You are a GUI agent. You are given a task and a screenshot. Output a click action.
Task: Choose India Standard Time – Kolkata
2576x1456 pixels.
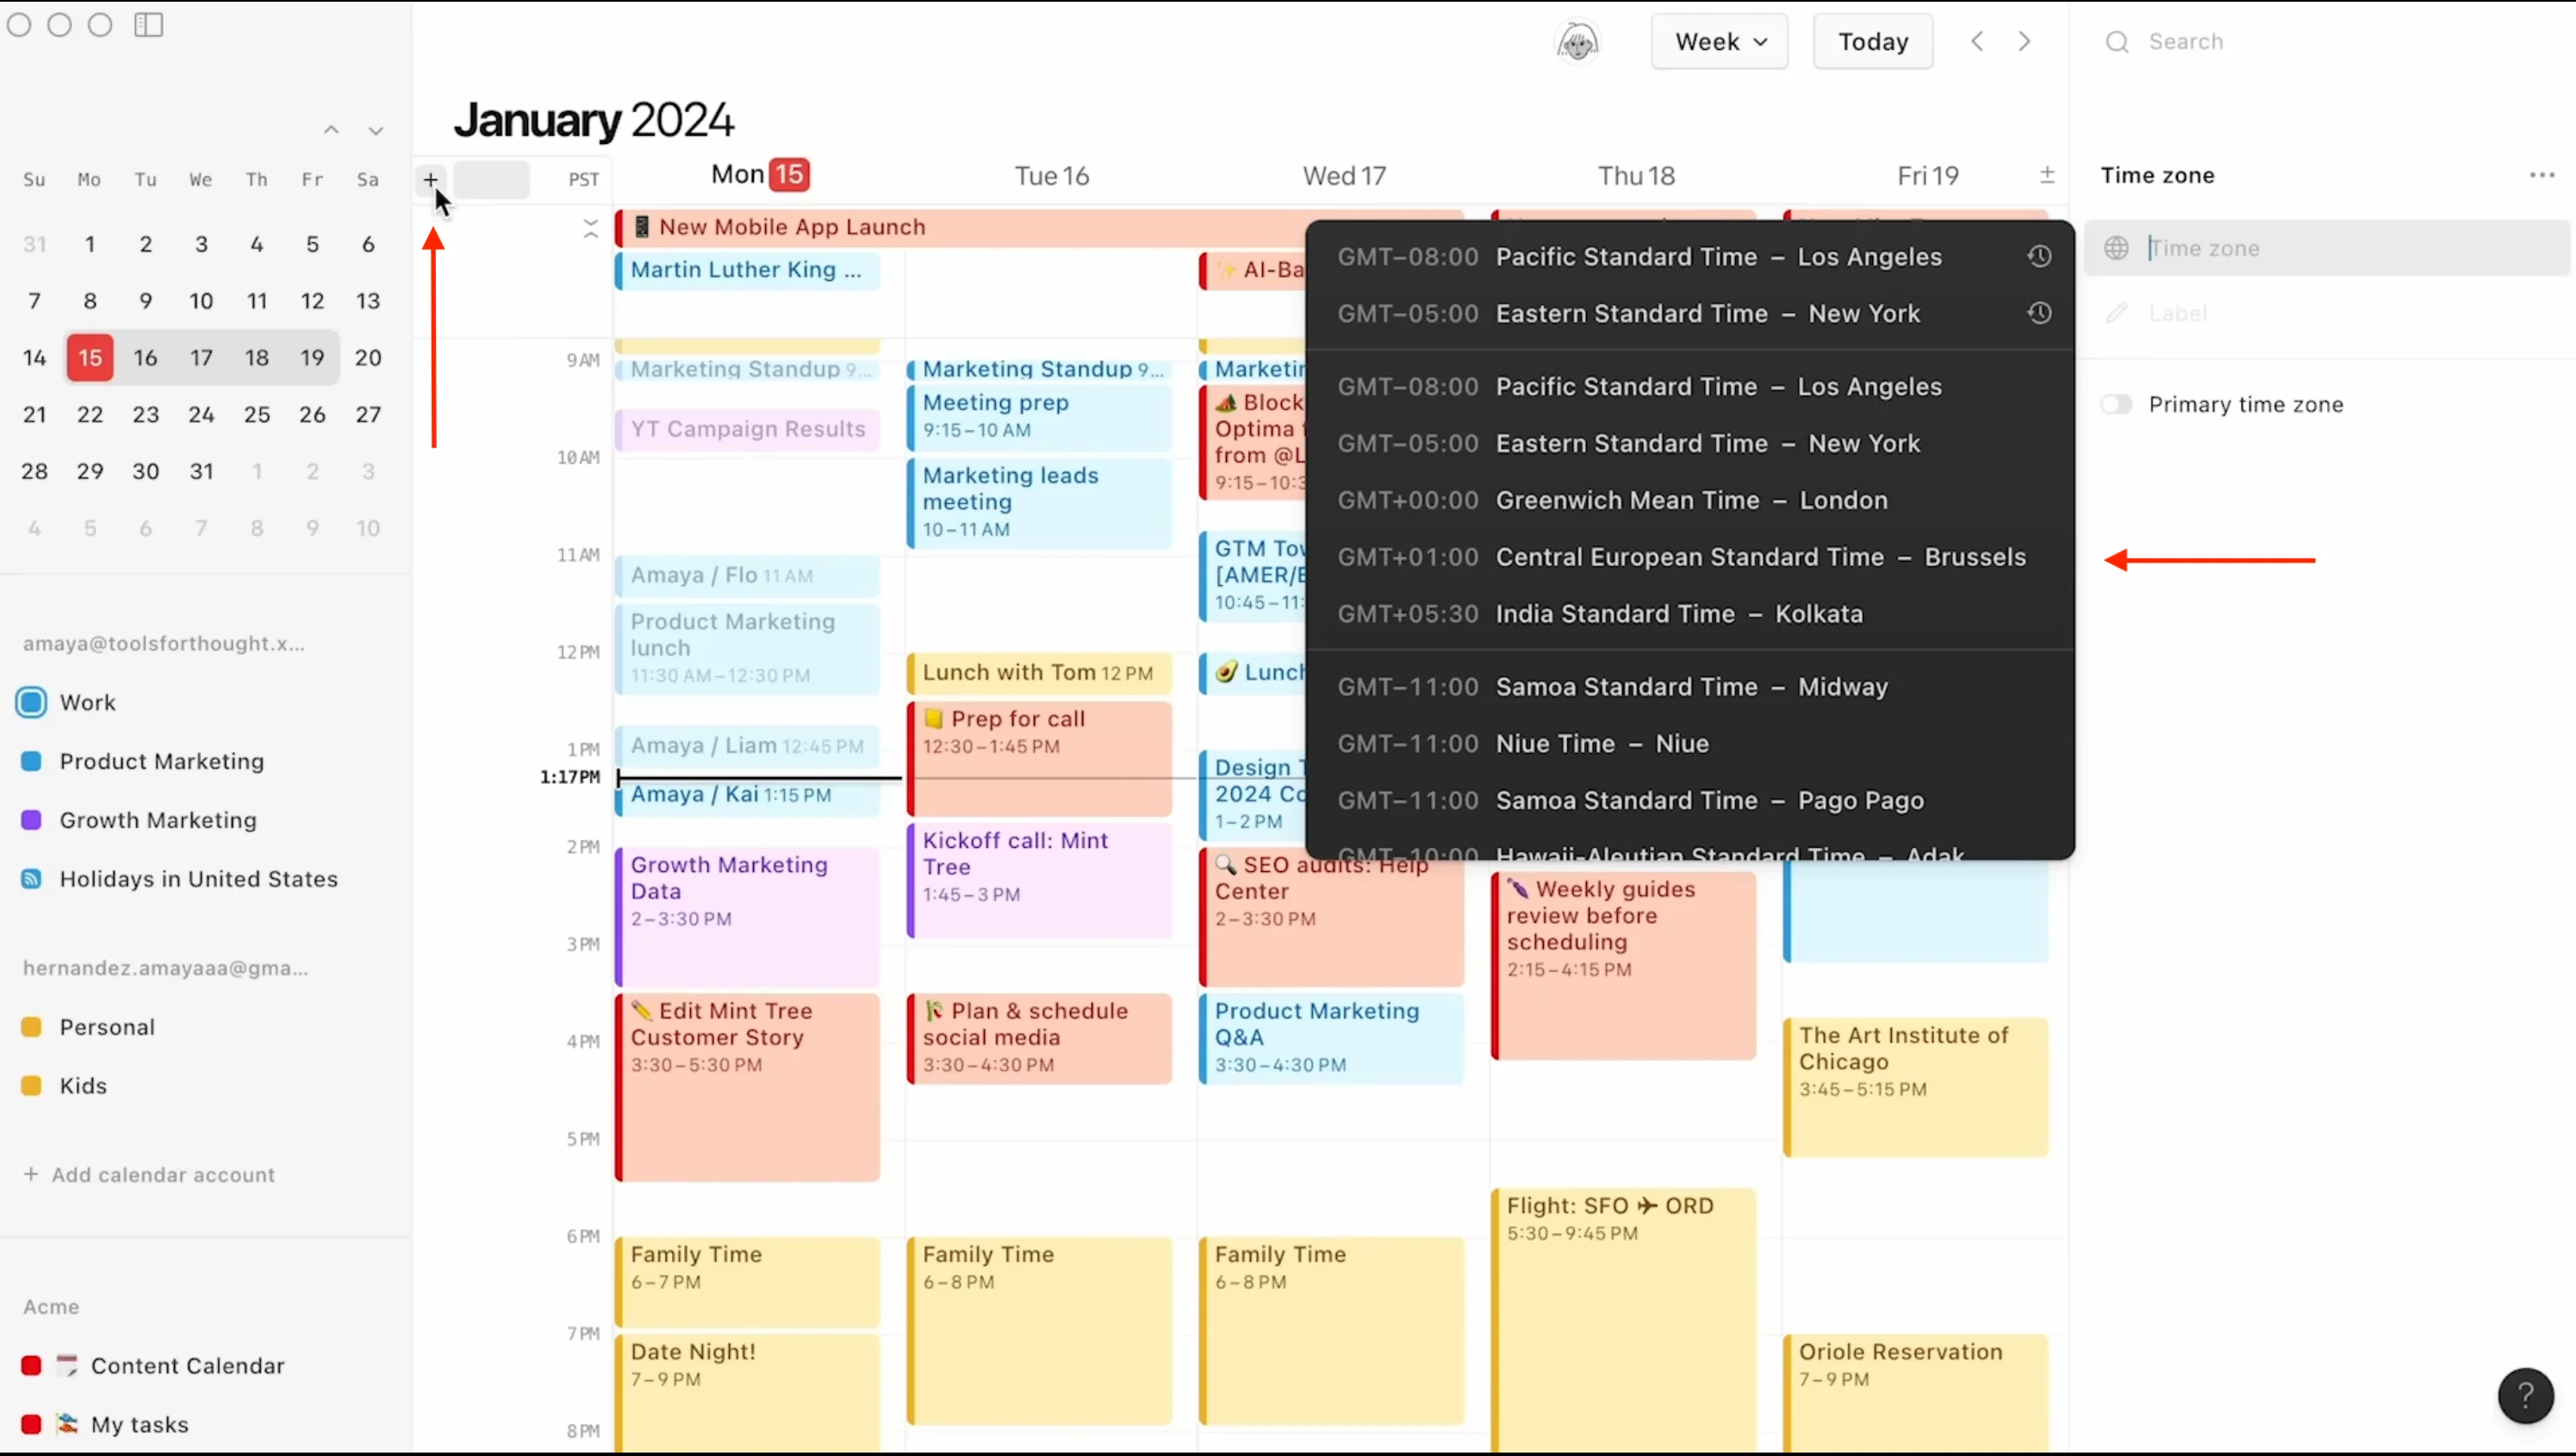click(1678, 614)
